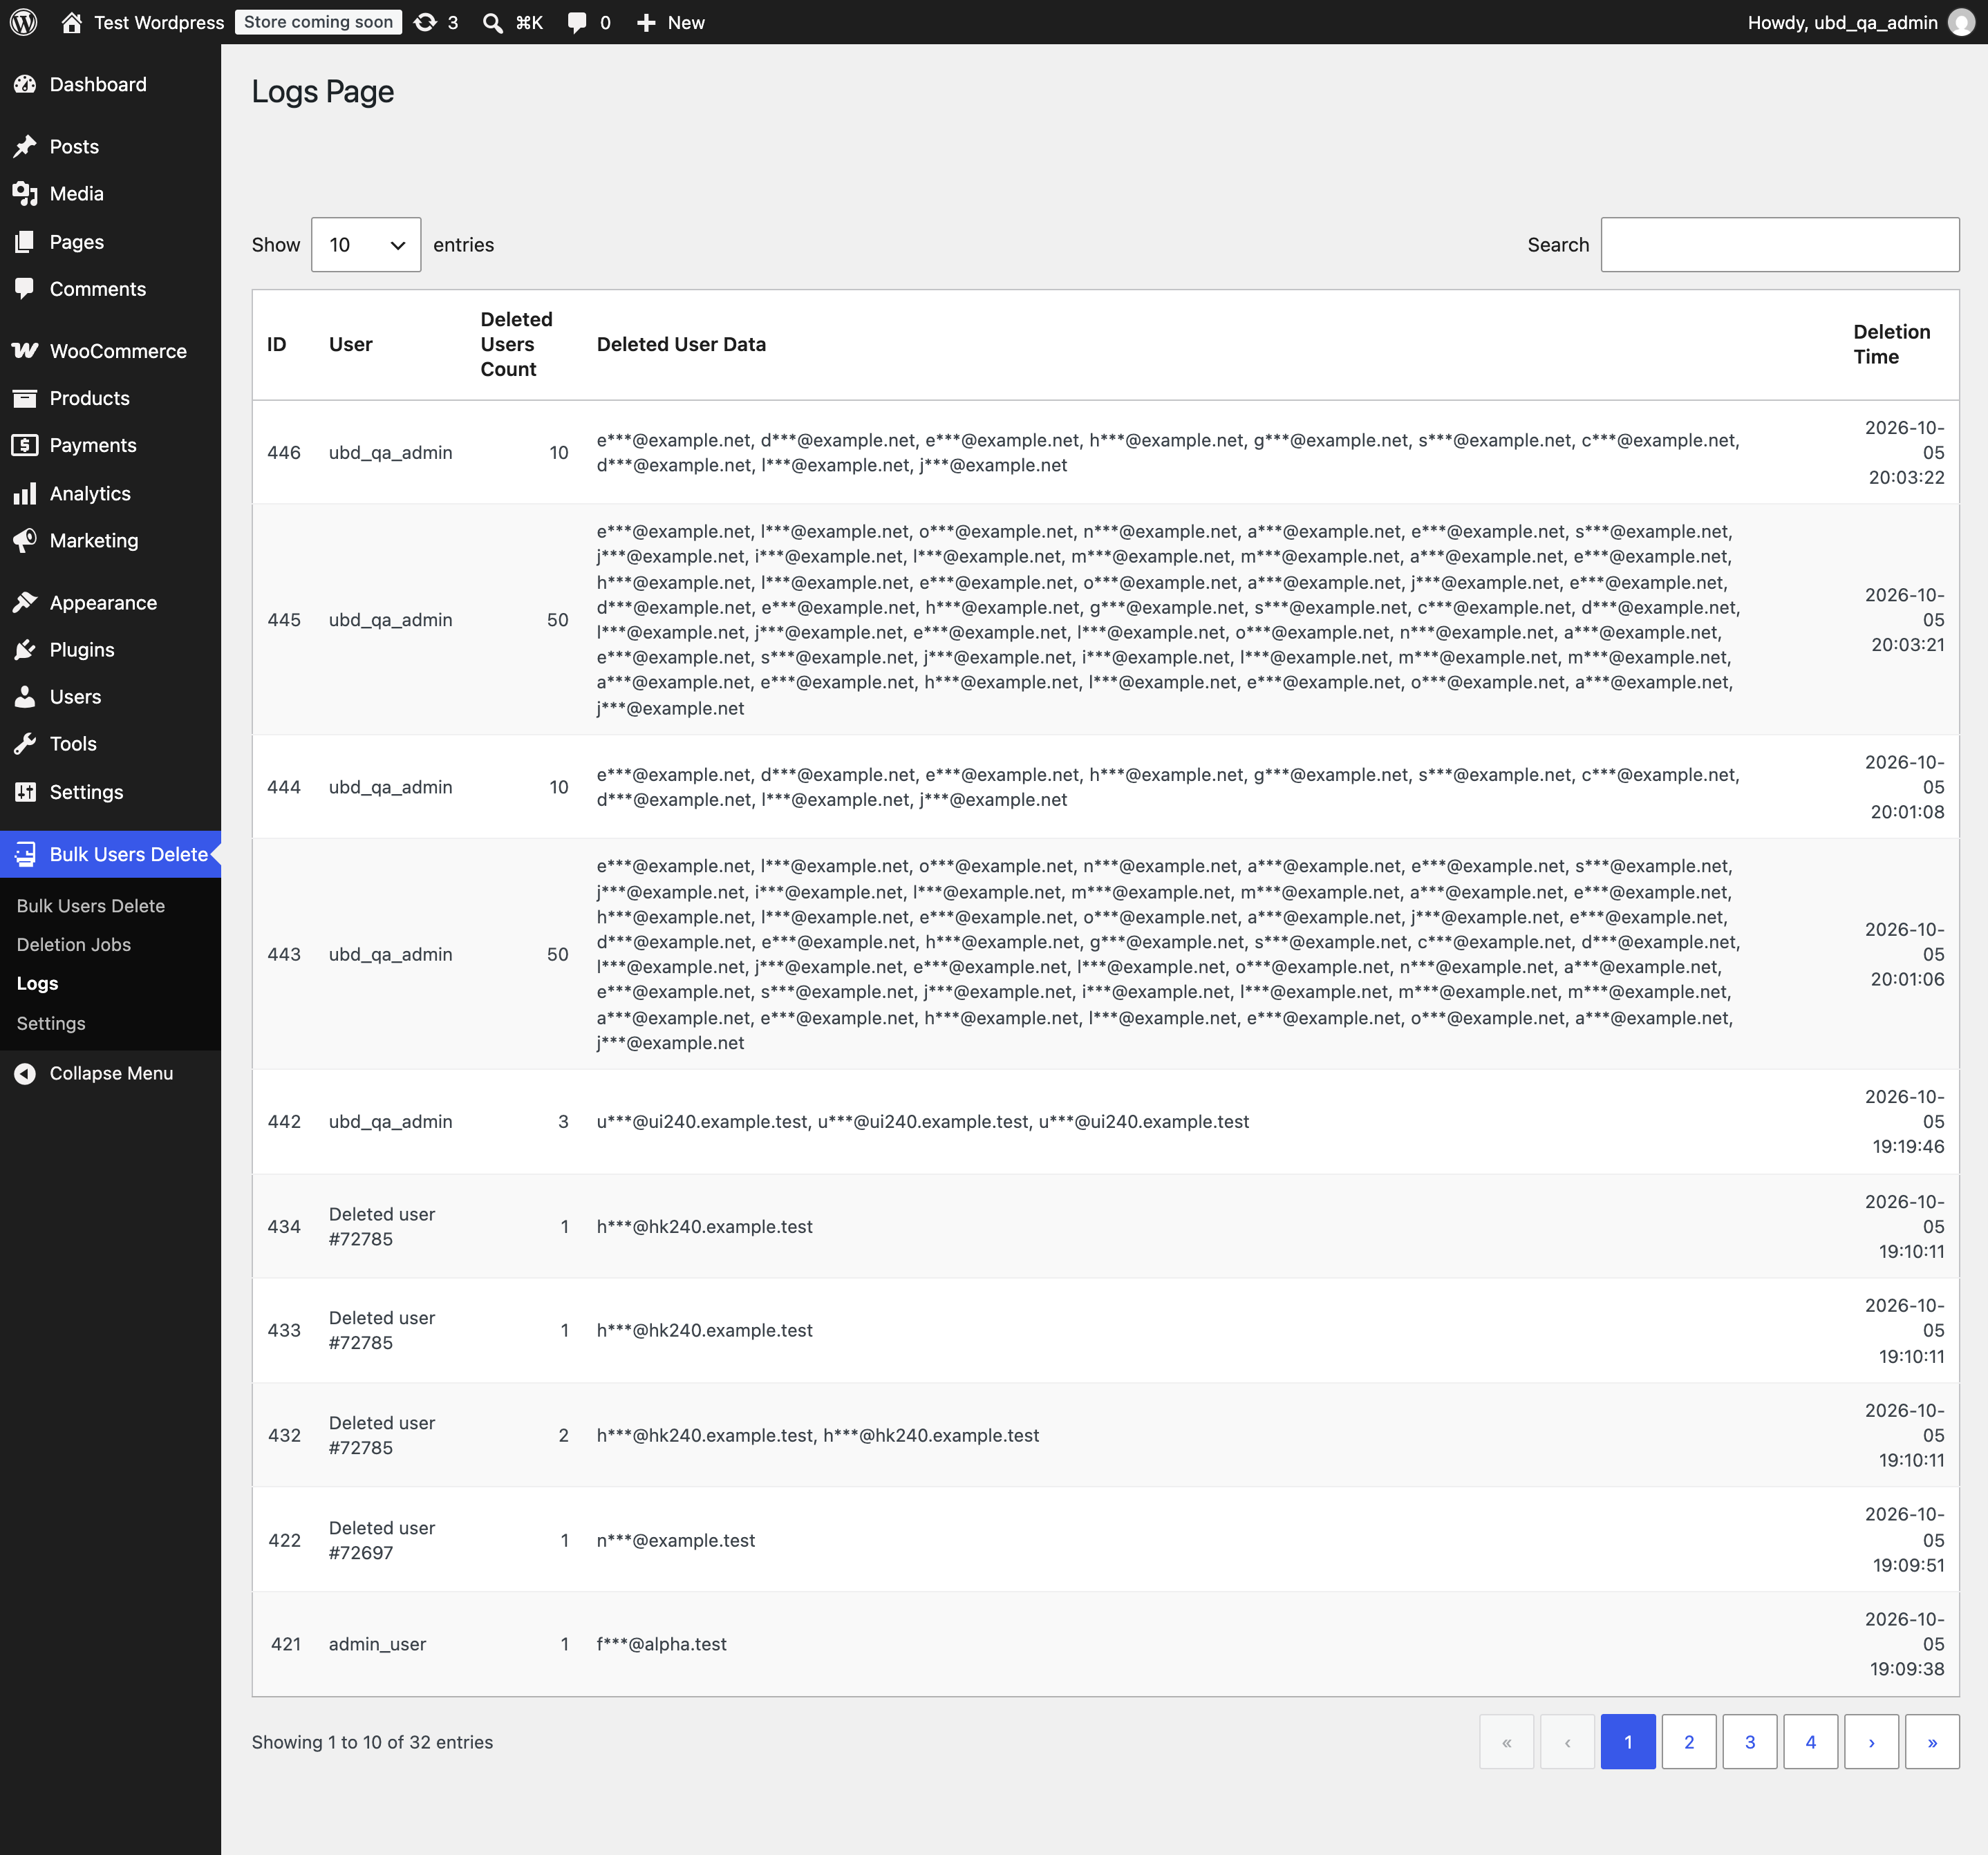Click the user avatar in top bar
The width and height of the screenshot is (1988, 1855).
point(1961,22)
